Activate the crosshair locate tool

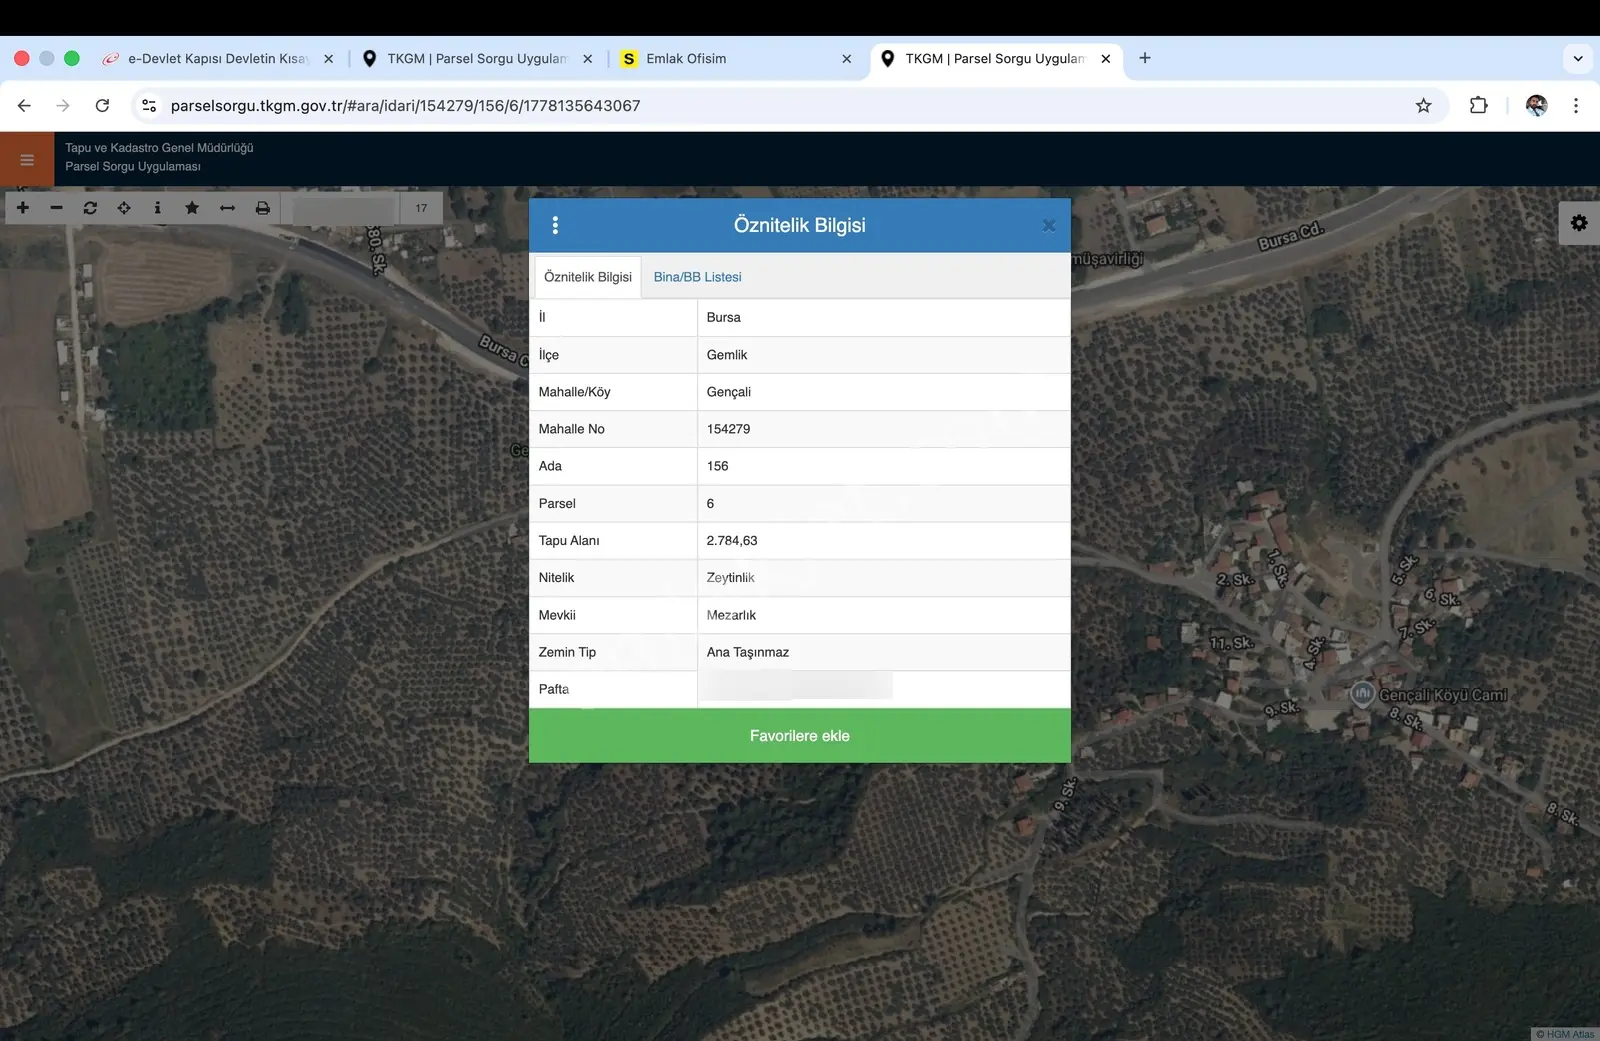point(124,208)
